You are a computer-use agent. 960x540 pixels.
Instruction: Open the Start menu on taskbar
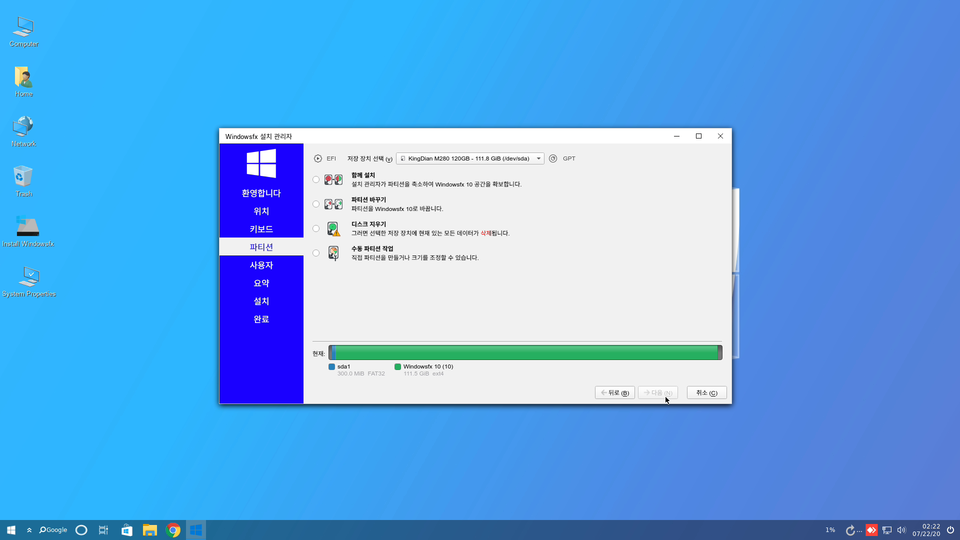[11, 530]
